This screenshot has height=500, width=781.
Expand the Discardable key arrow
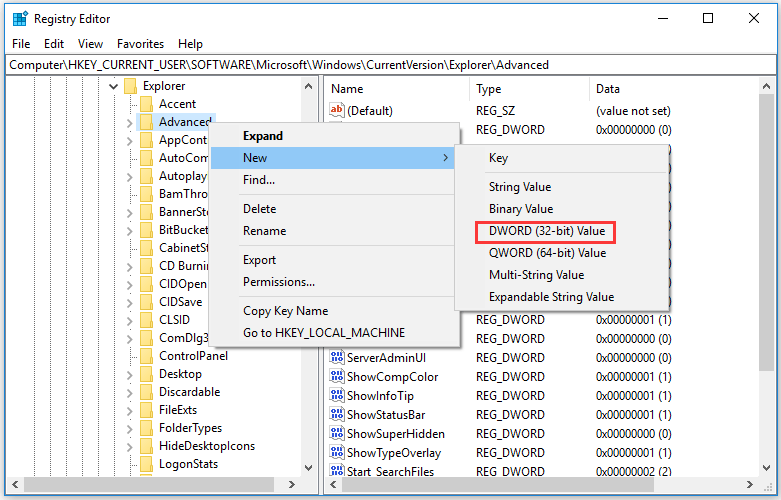point(130,392)
